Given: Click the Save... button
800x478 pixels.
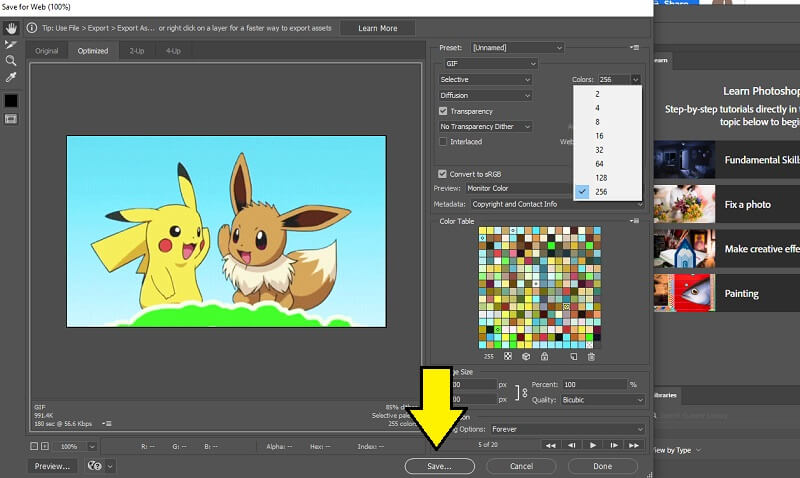Looking at the screenshot, I should (439, 466).
